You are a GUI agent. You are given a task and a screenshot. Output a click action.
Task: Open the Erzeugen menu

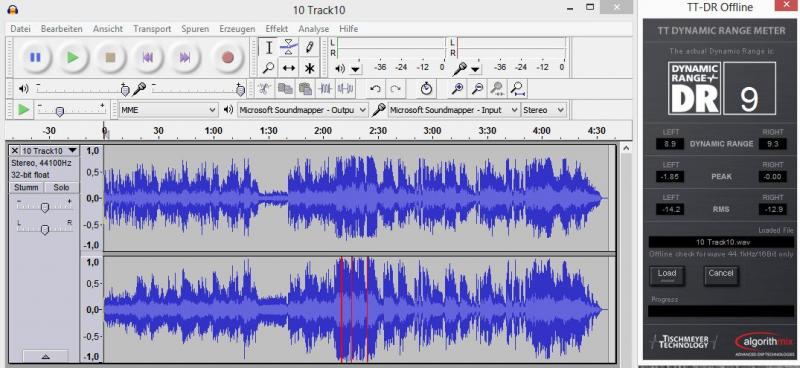click(237, 29)
